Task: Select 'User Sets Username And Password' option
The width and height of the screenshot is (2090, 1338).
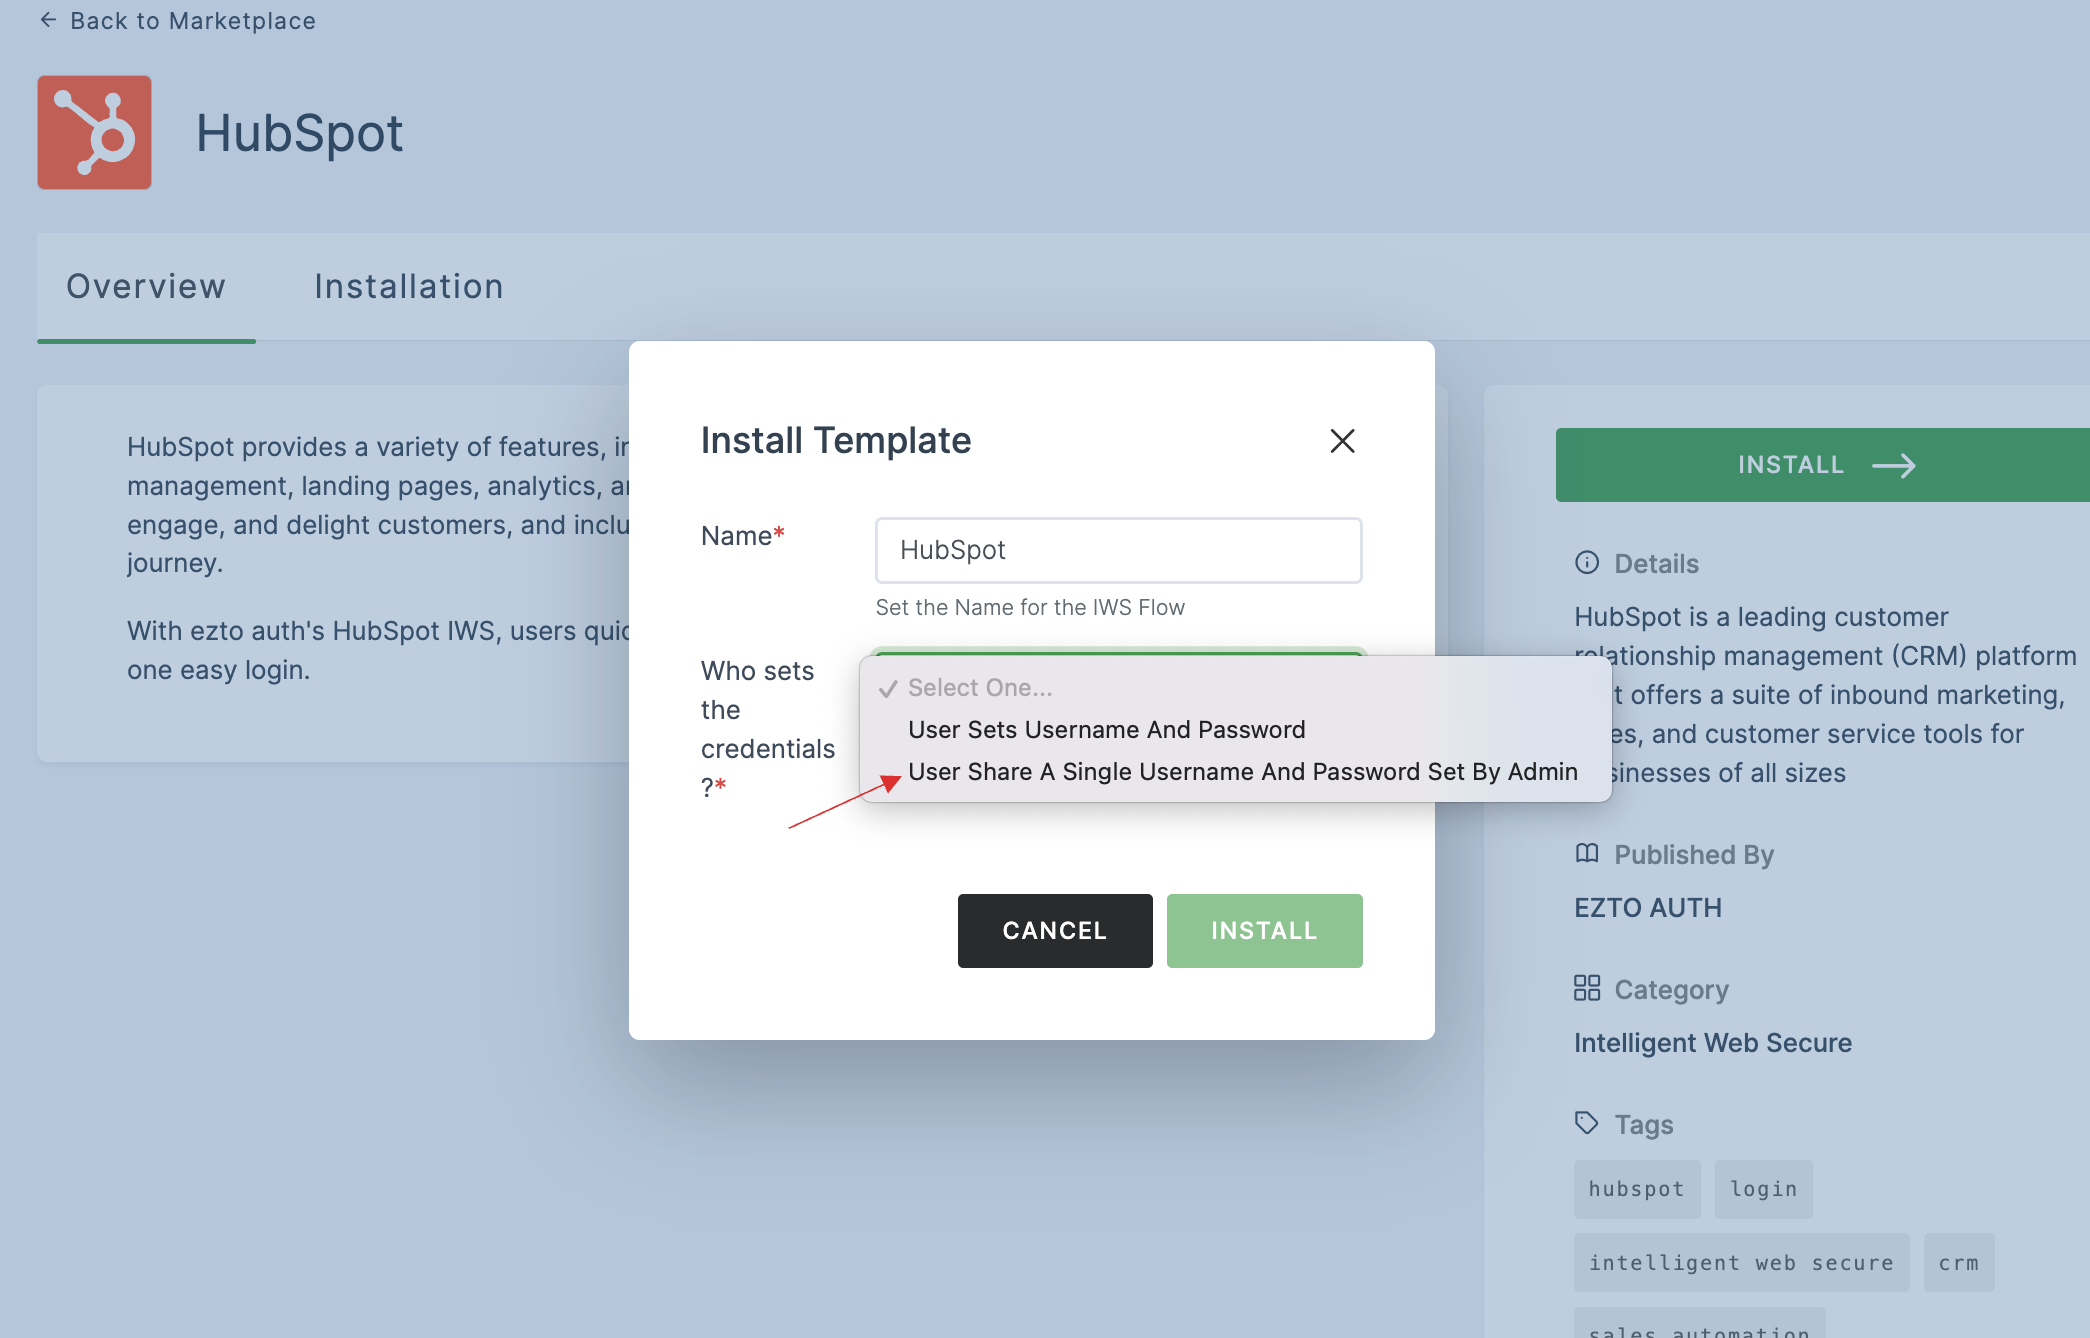Action: (x=1107, y=727)
